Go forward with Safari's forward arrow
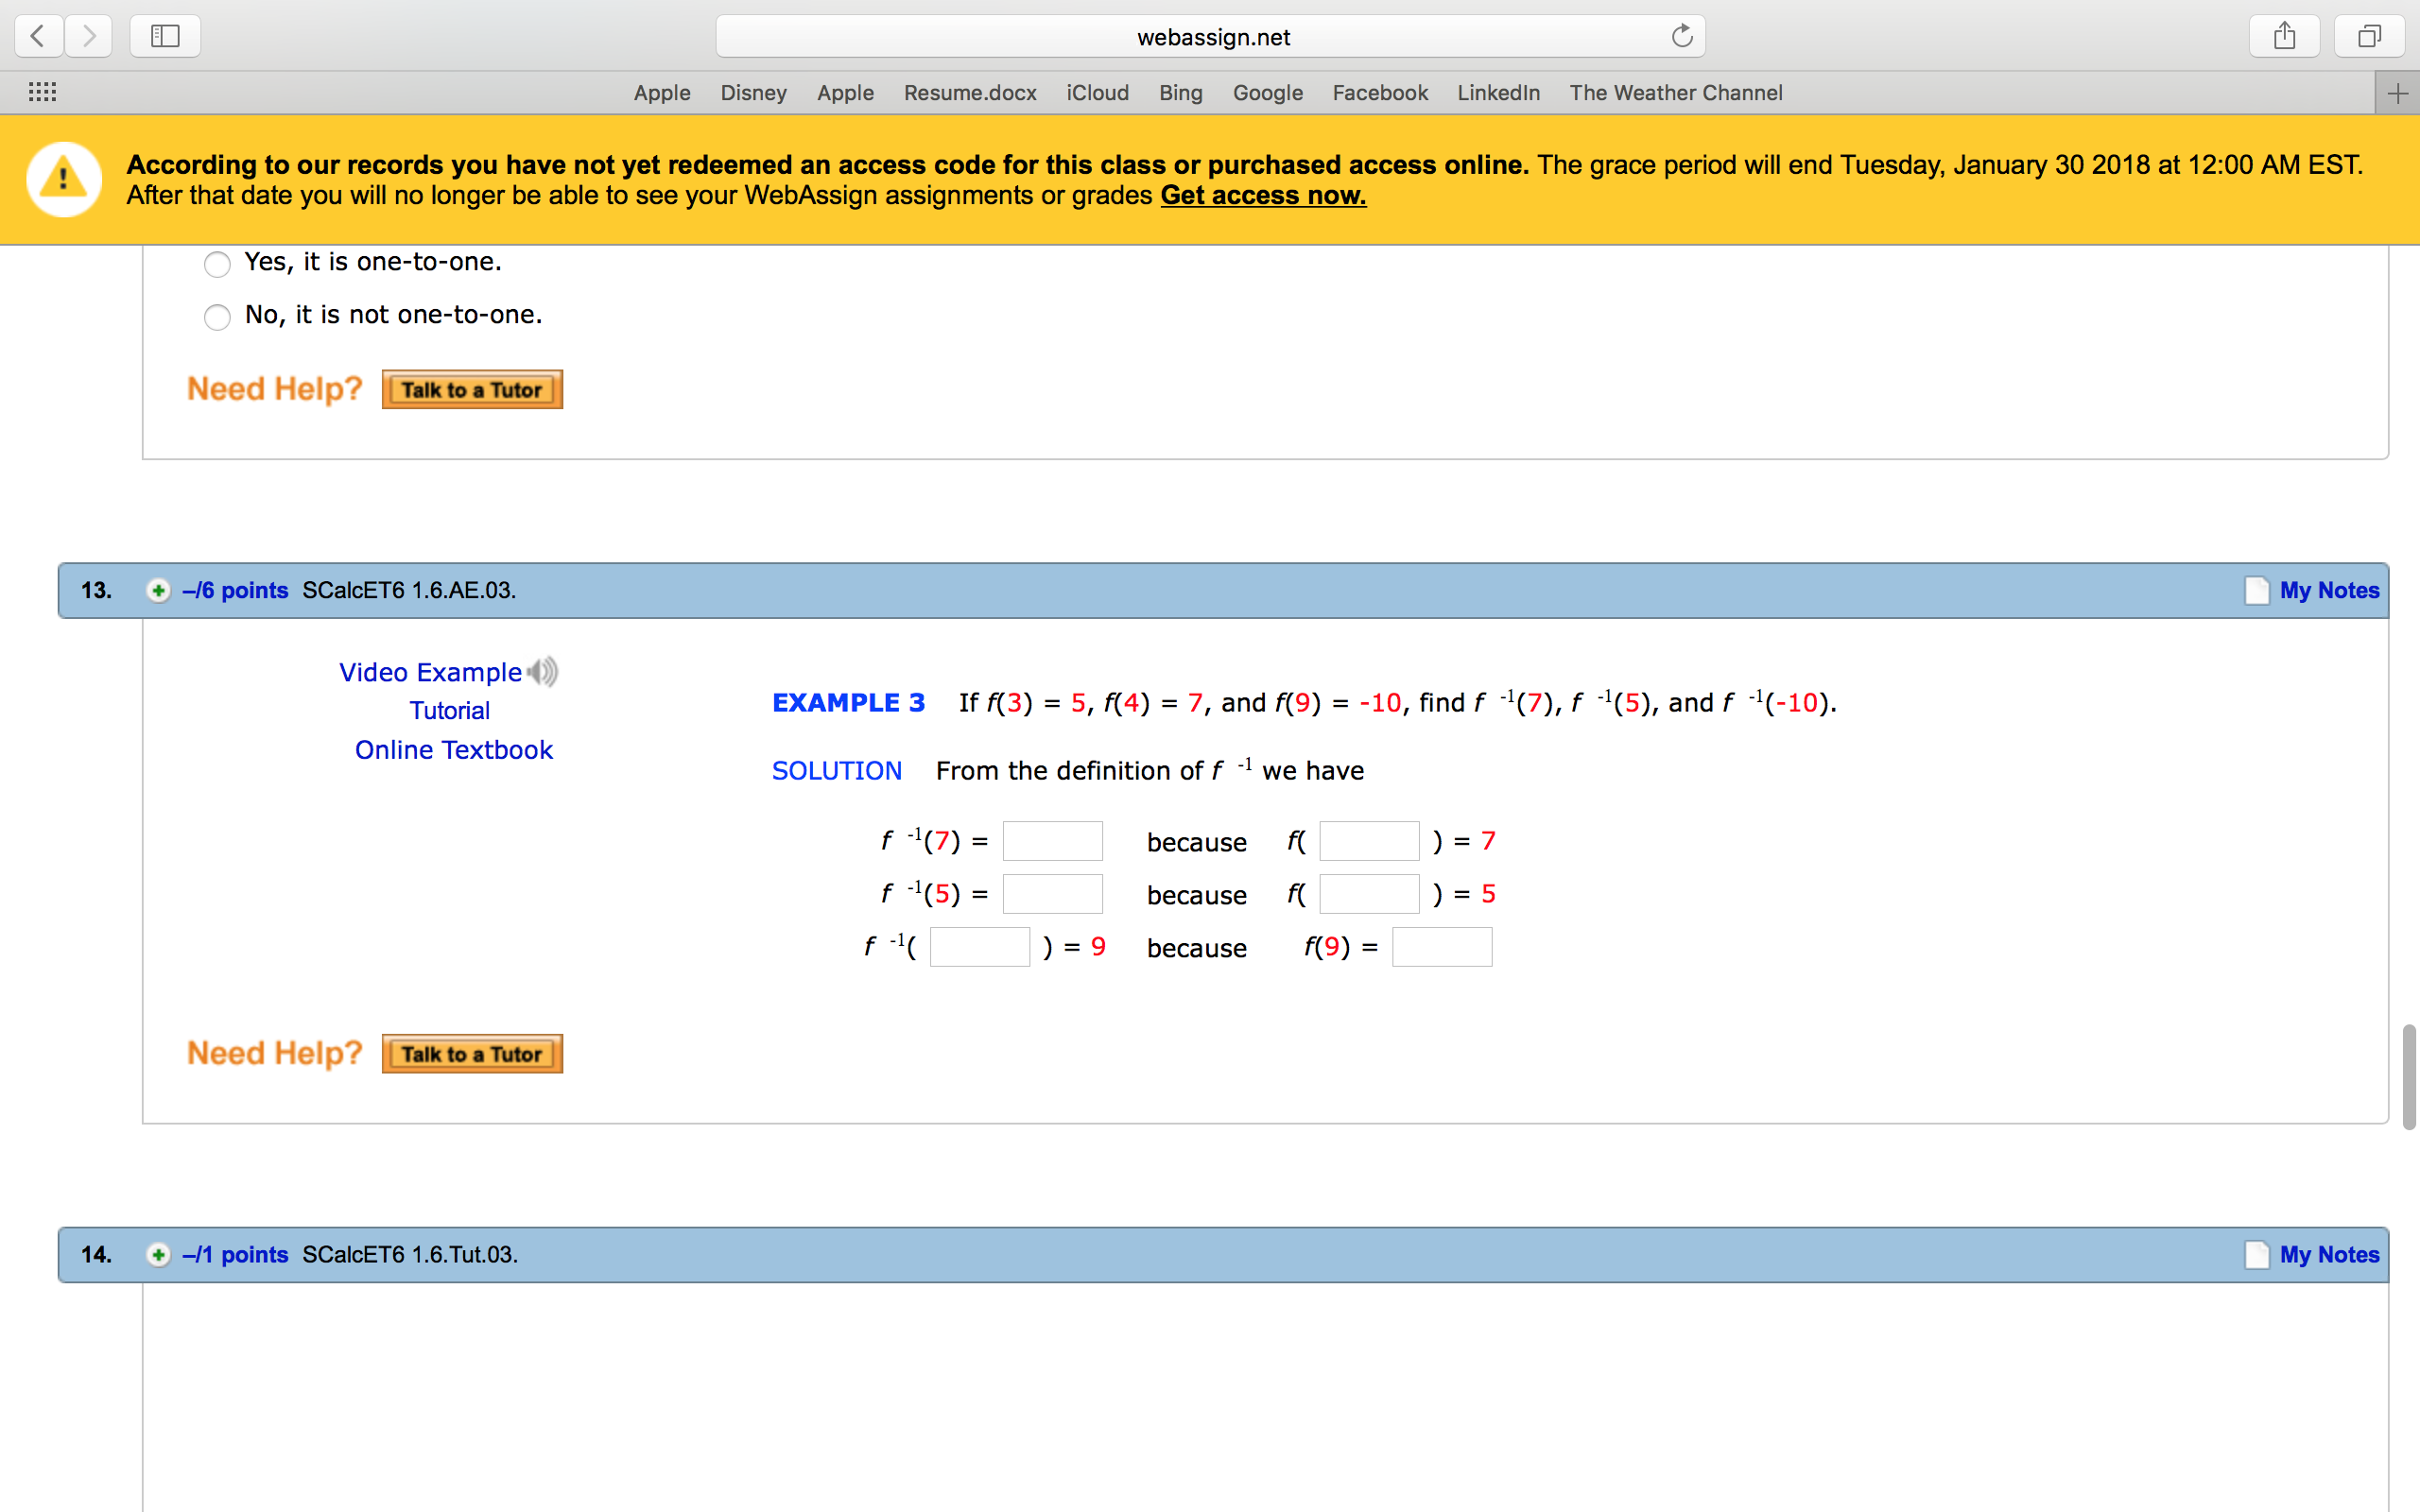The height and width of the screenshot is (1512, 2420). [x=89, y=37]
